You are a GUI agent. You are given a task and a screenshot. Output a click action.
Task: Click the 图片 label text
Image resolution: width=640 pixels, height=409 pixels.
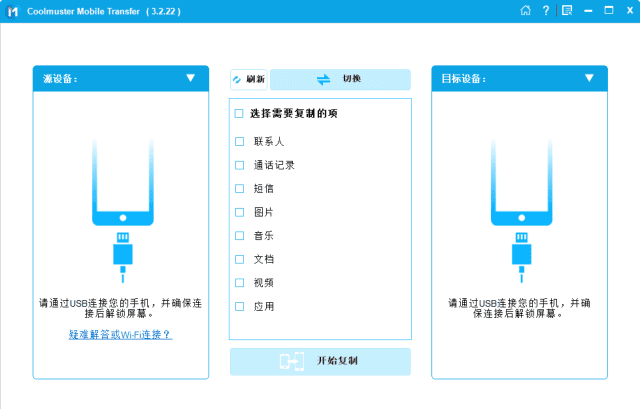pyautogui.click(x=264, y=212)
